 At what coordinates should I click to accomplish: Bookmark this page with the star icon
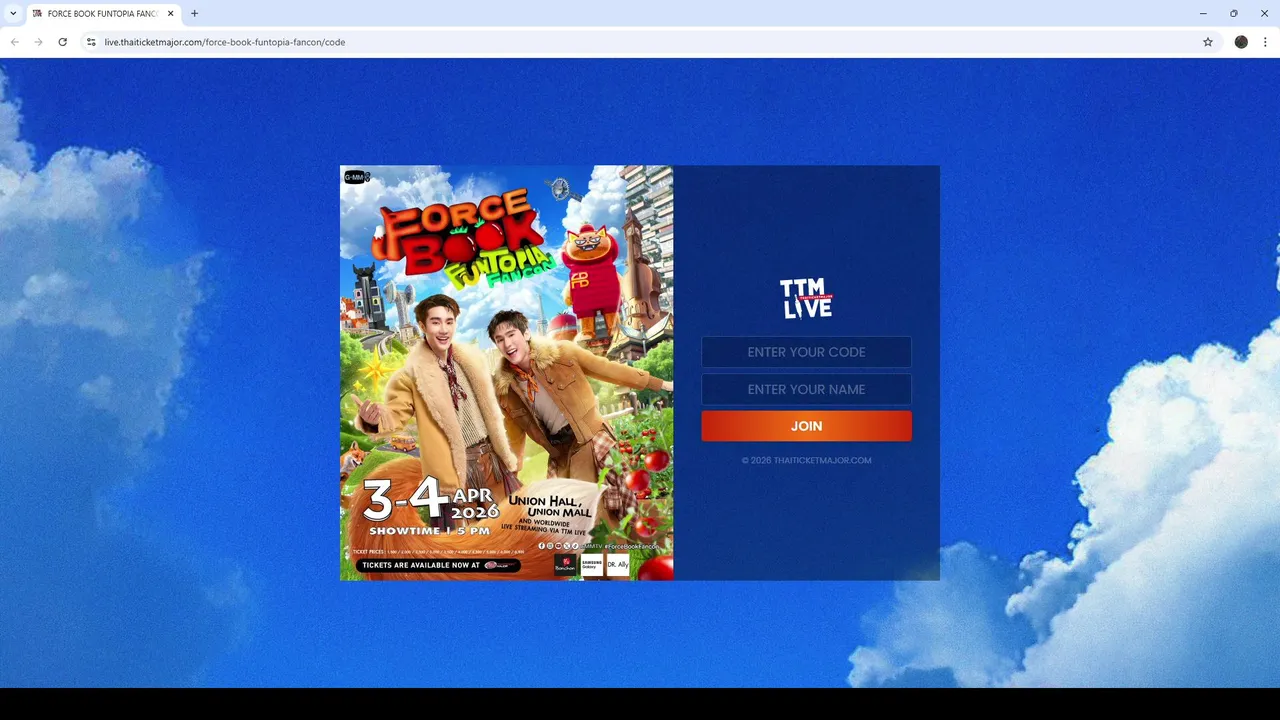click(x=1208, y=42)
